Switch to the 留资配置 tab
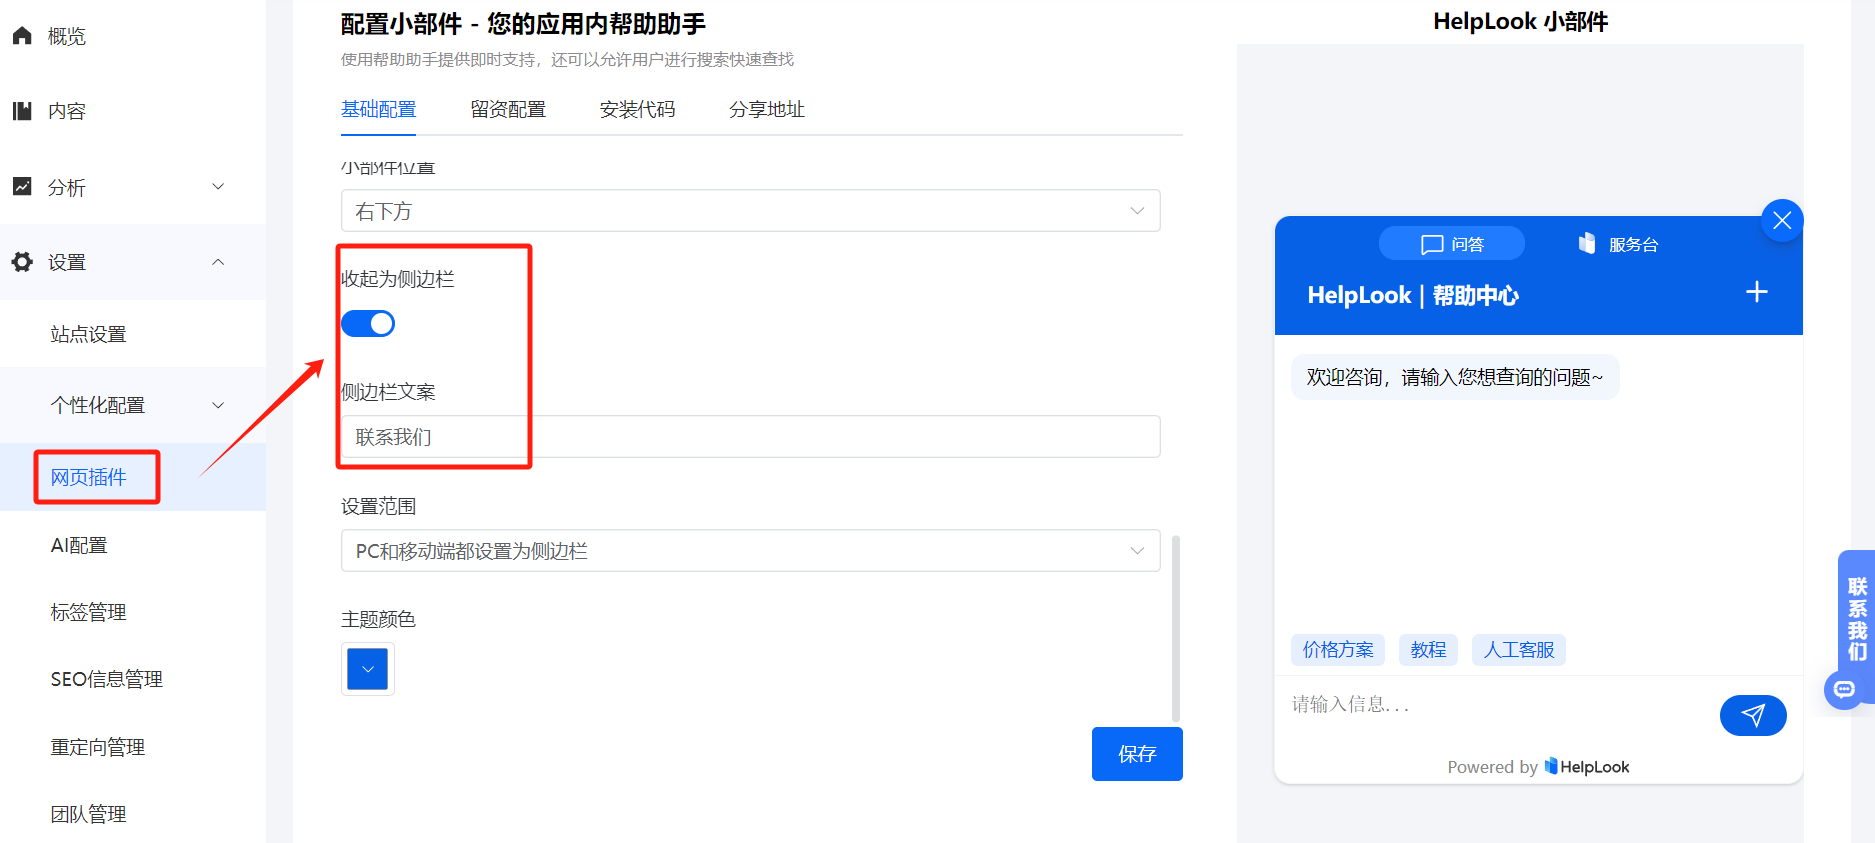Image resolution: width=1875 pixels, height=843 pixels. 508,110
